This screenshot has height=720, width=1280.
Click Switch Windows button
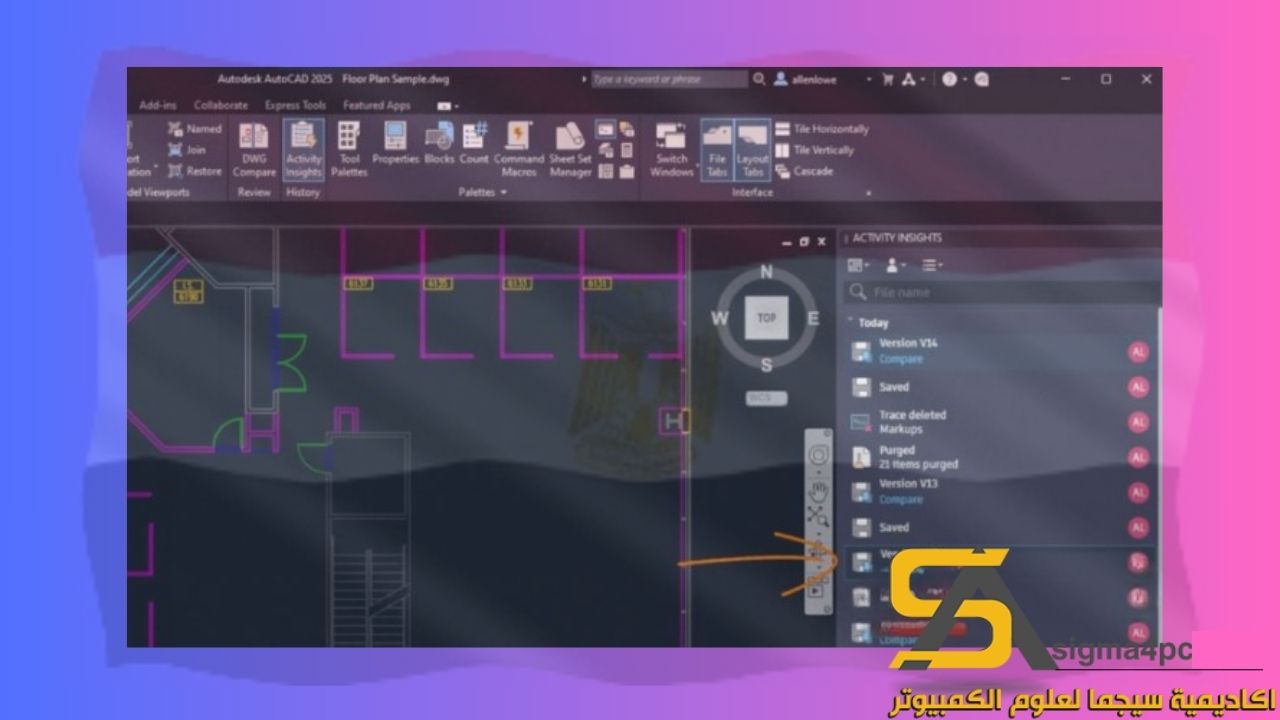point(671,150)
